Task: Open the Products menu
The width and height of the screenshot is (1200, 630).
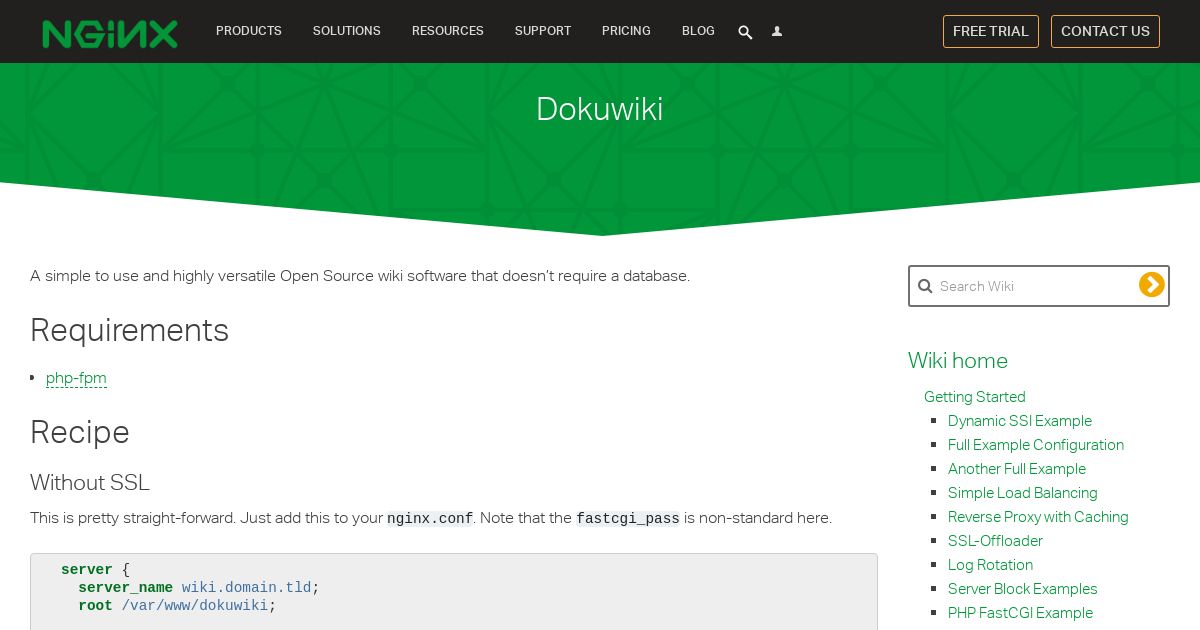Action: (x=249, y=31)
